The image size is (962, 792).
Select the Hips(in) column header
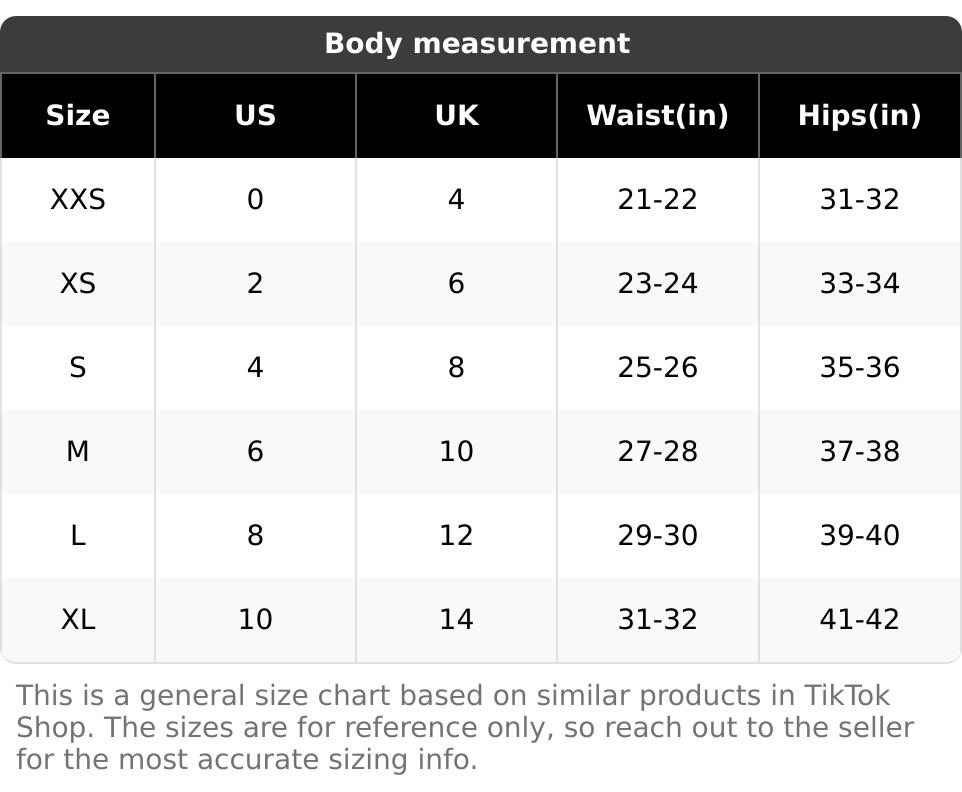click(859, 116)
